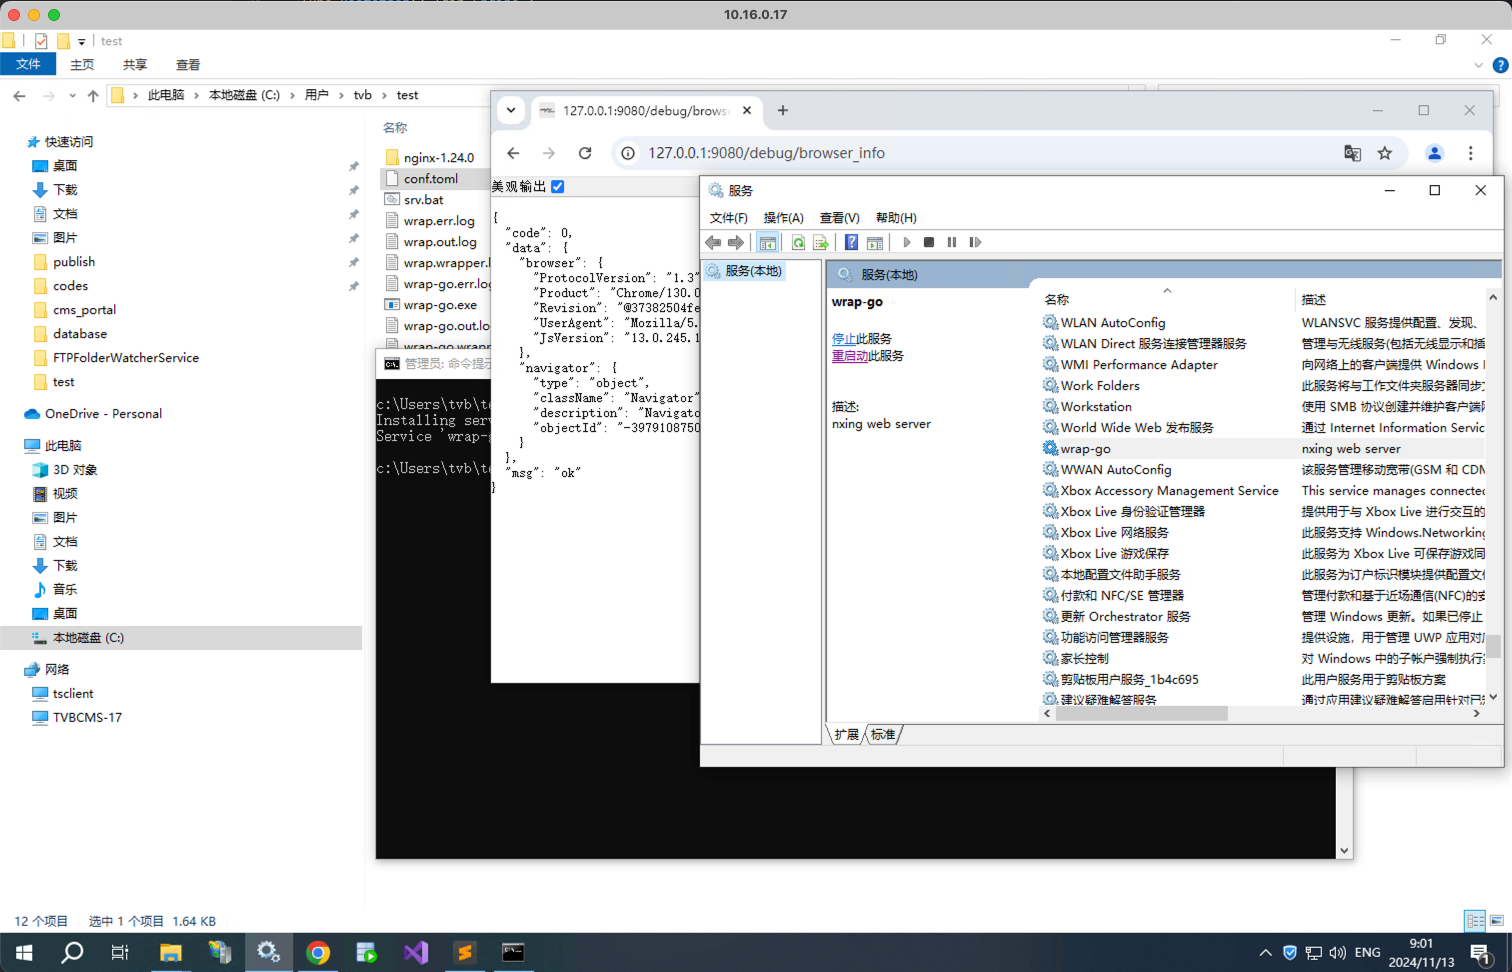
Task: Toggle the action pane icon in Services toolbar
Action: point(875,242)
